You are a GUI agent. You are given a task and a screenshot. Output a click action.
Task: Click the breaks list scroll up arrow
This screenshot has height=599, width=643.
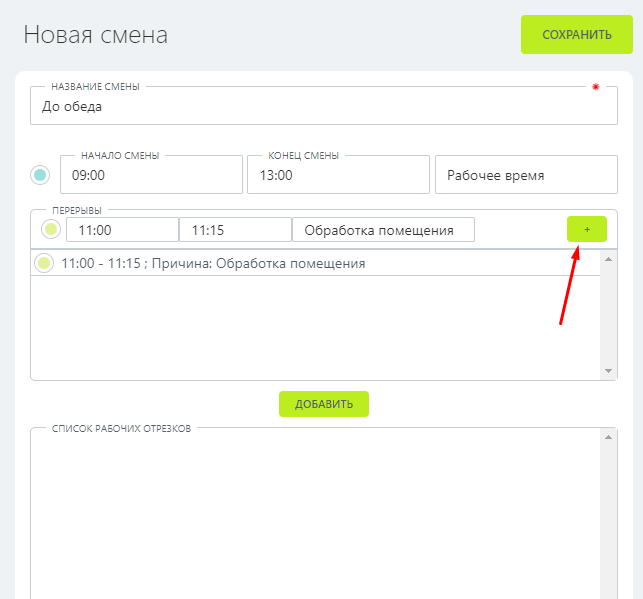(608, 257)
